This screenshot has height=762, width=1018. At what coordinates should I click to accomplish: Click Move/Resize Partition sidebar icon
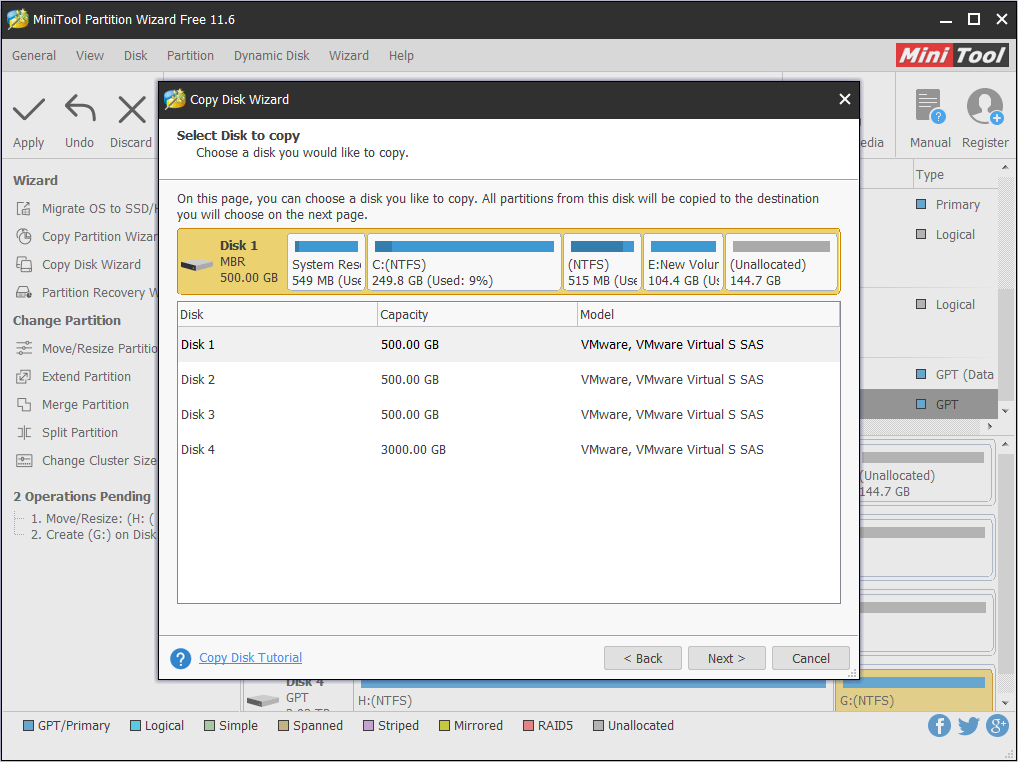[24, 349]
